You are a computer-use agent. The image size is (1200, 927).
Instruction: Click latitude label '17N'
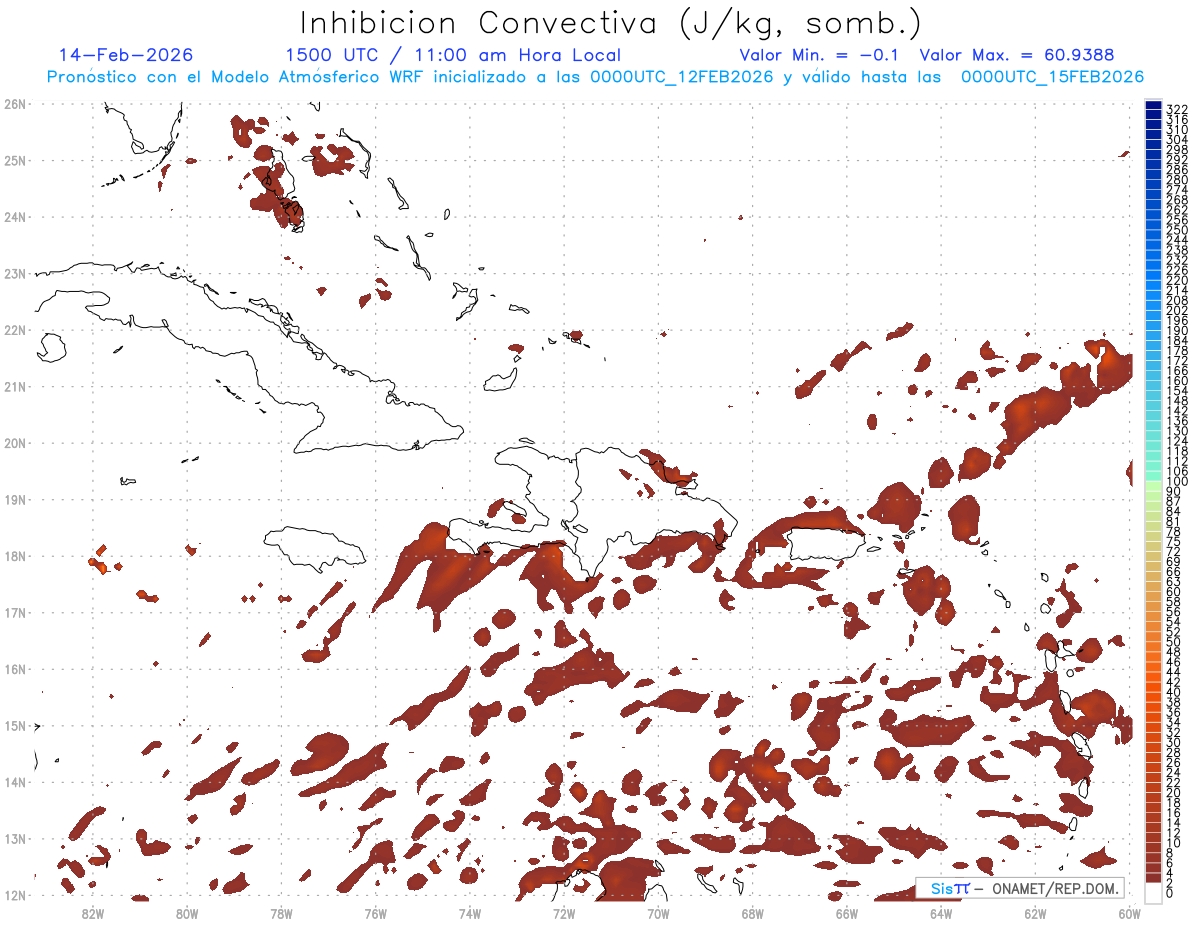pyautogui.click(x=15, y=612)
